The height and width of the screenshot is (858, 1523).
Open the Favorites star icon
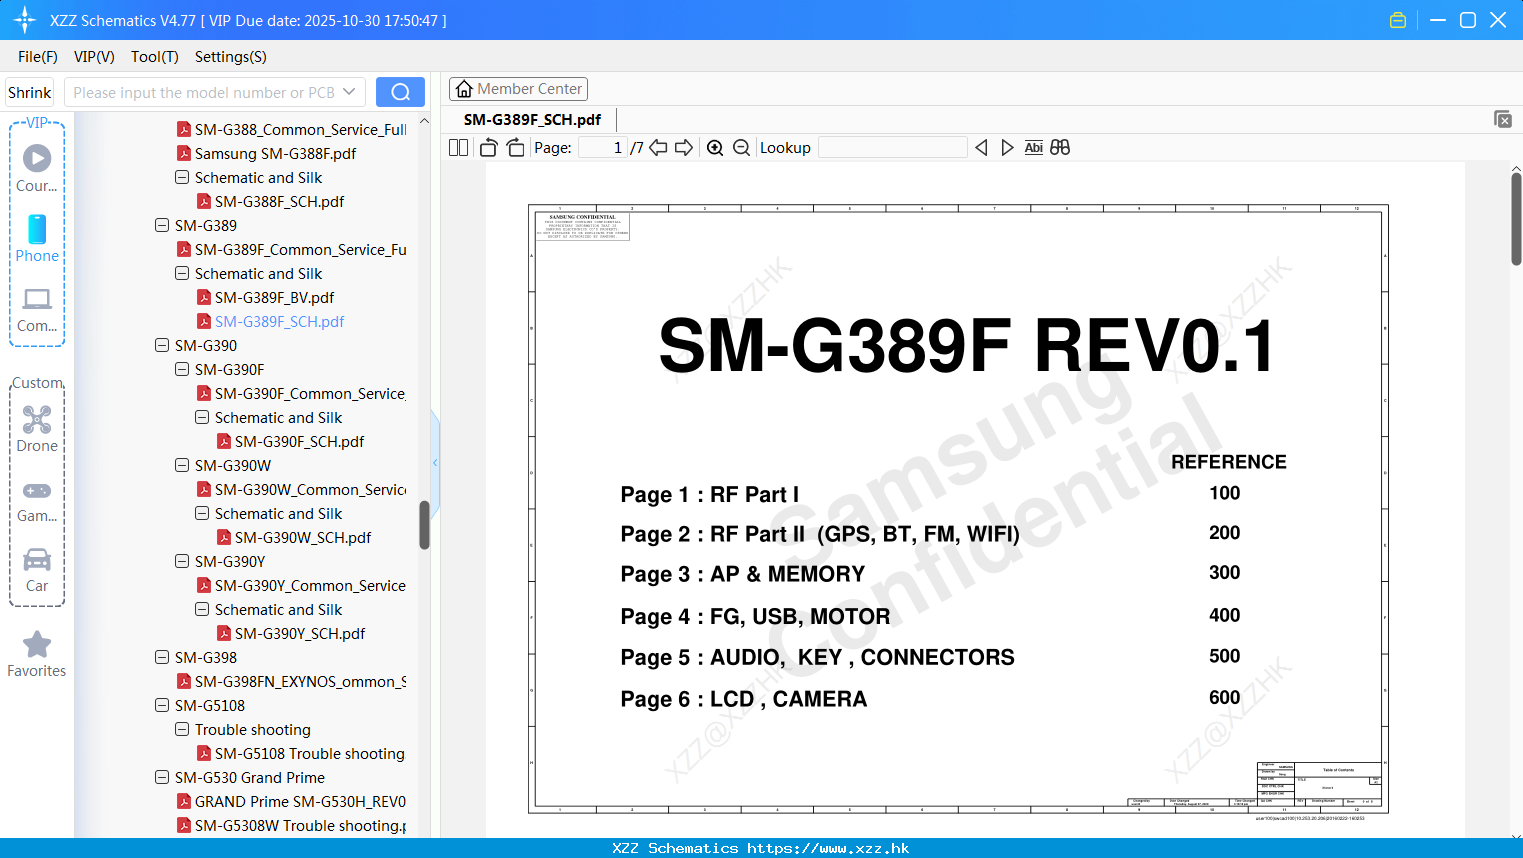[x=37, y=644]
